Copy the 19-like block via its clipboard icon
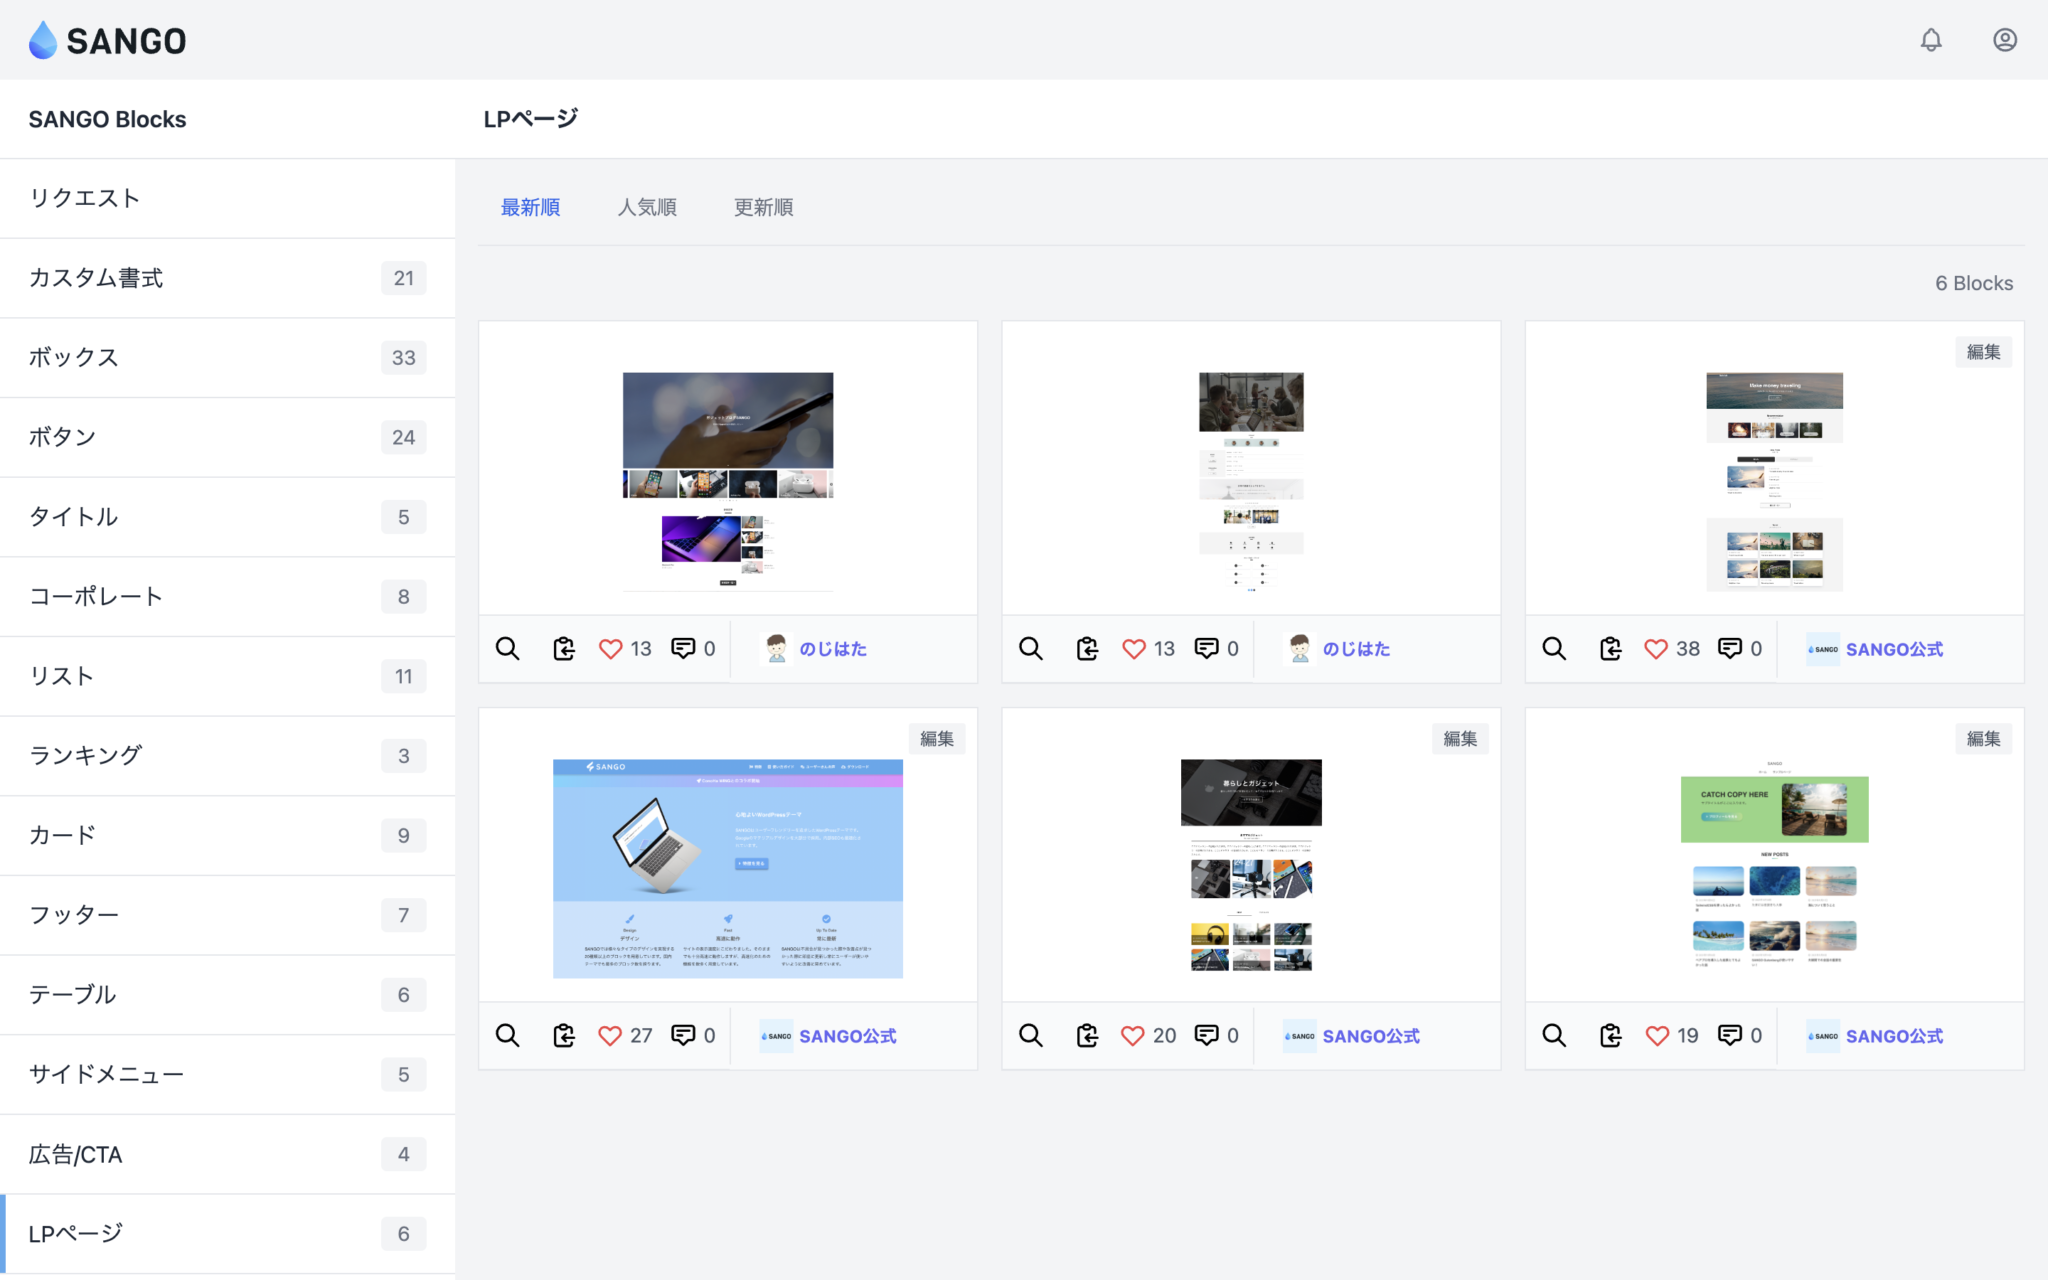The image size is (2048, 1280). 1609,1035
